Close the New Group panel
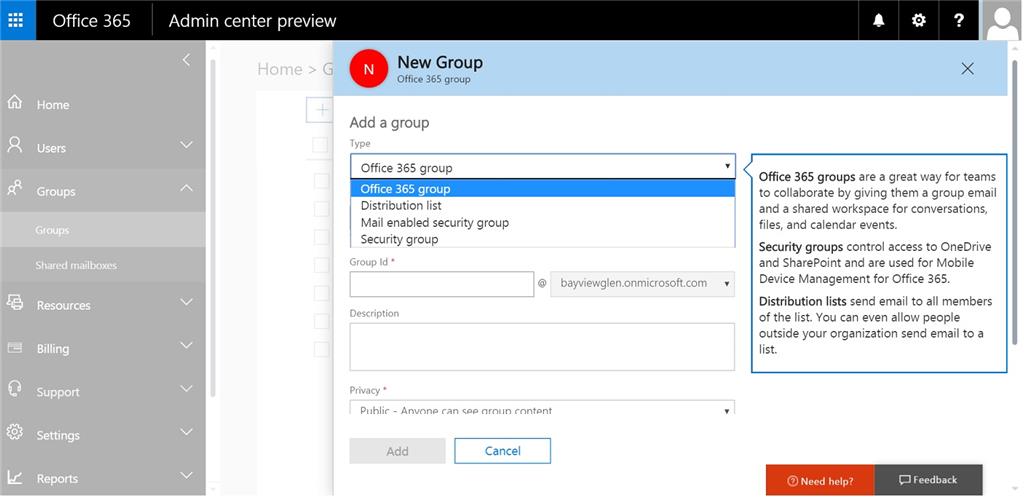 pos(967,69)
